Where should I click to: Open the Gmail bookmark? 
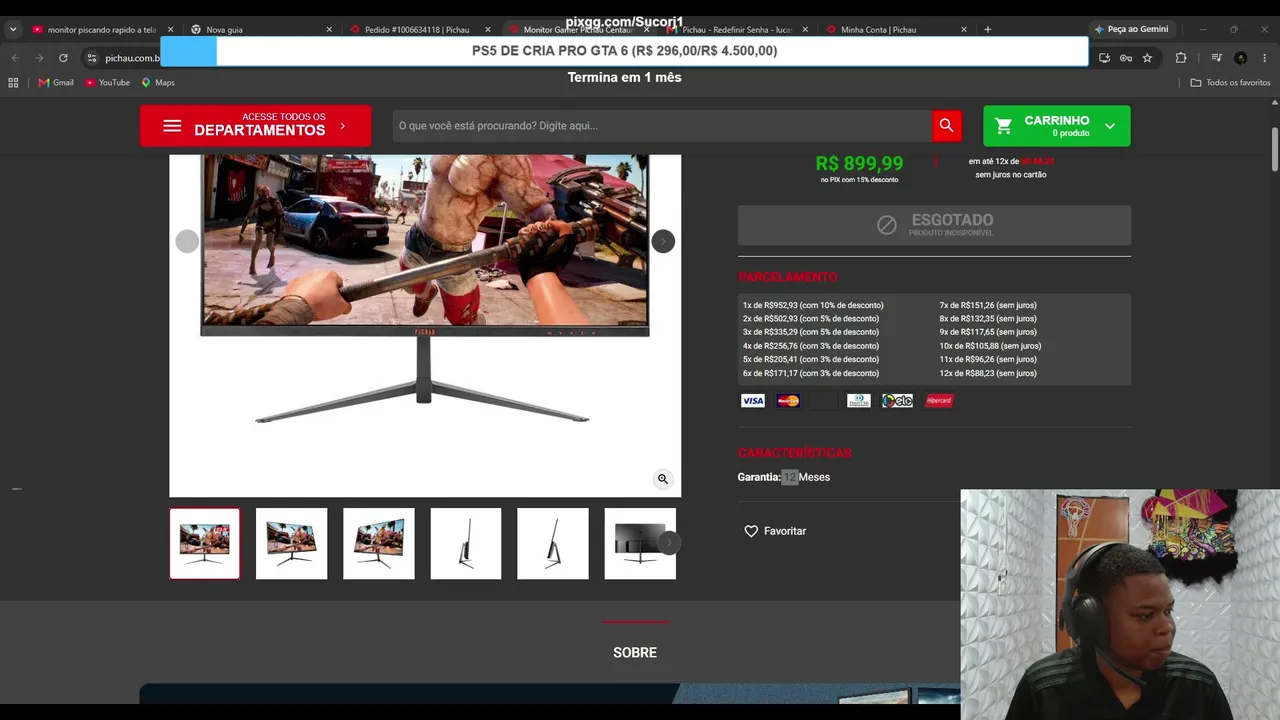pyautogui.click(x=56, y=83)
